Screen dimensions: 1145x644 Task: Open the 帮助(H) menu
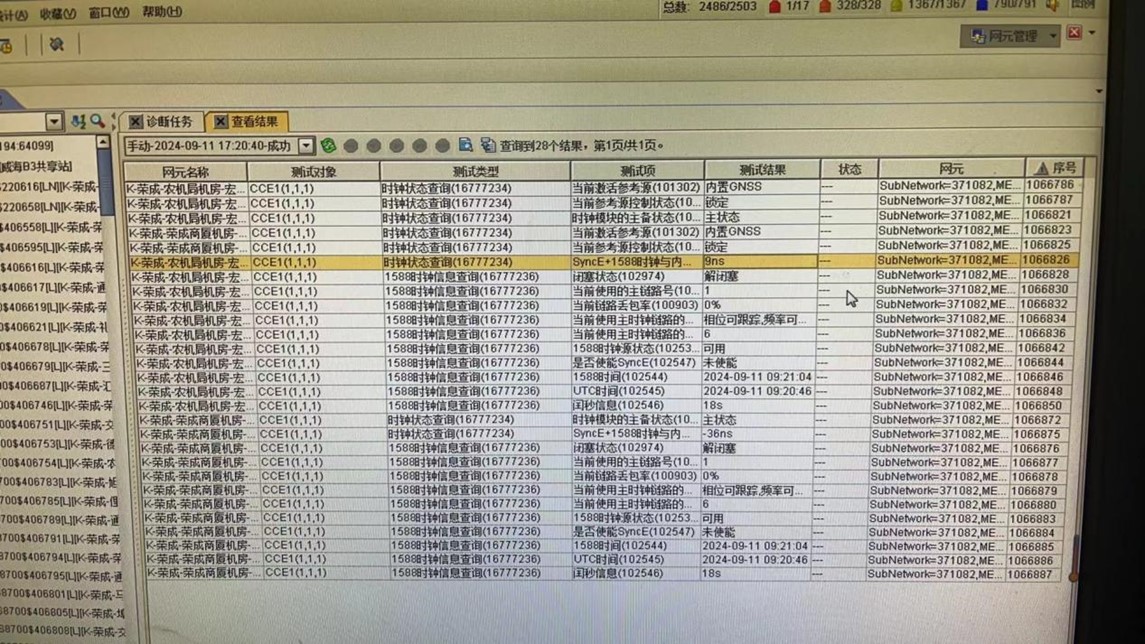162,12
